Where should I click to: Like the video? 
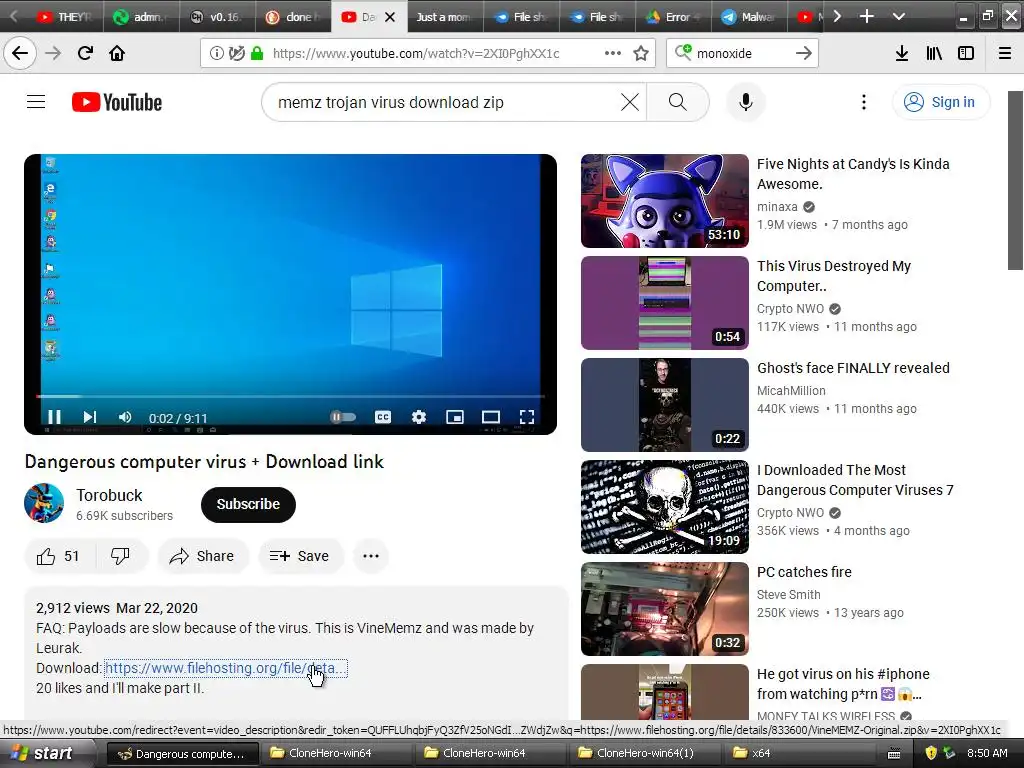click(x=58, y=556)
